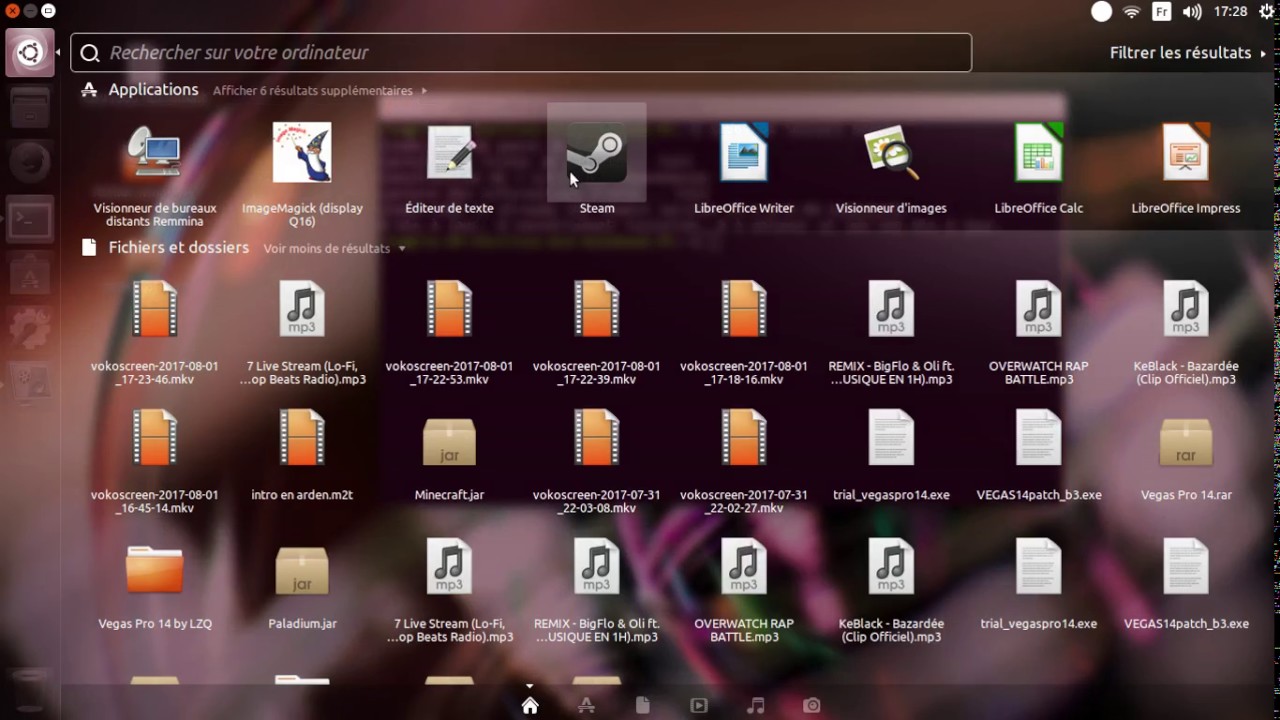Switch to the Files lens
This screenshot has height=720, width=1280.
pos(643,705)
